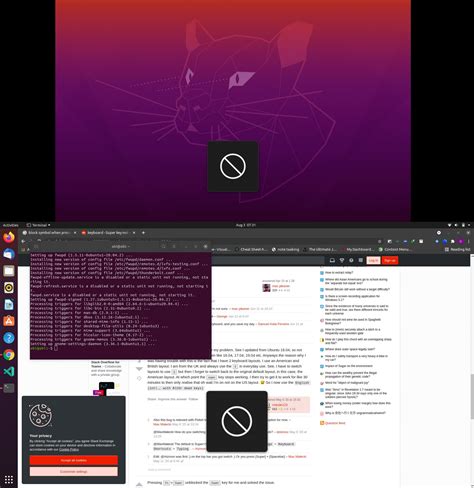
Task: Open the Reading list button
Action: coord(457,249)
